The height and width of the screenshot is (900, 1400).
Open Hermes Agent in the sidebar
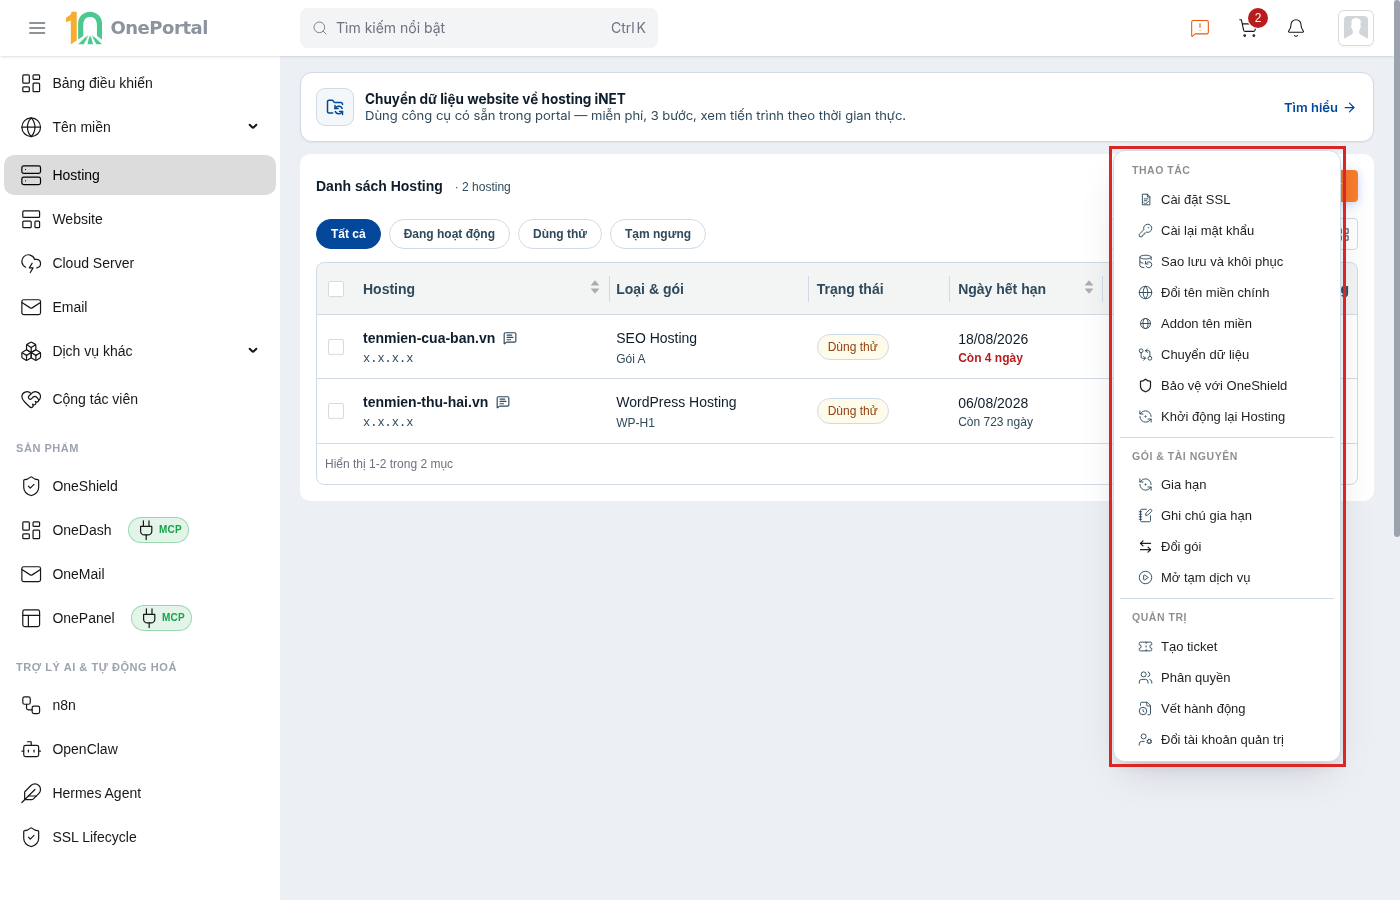[x=140, y=793]
